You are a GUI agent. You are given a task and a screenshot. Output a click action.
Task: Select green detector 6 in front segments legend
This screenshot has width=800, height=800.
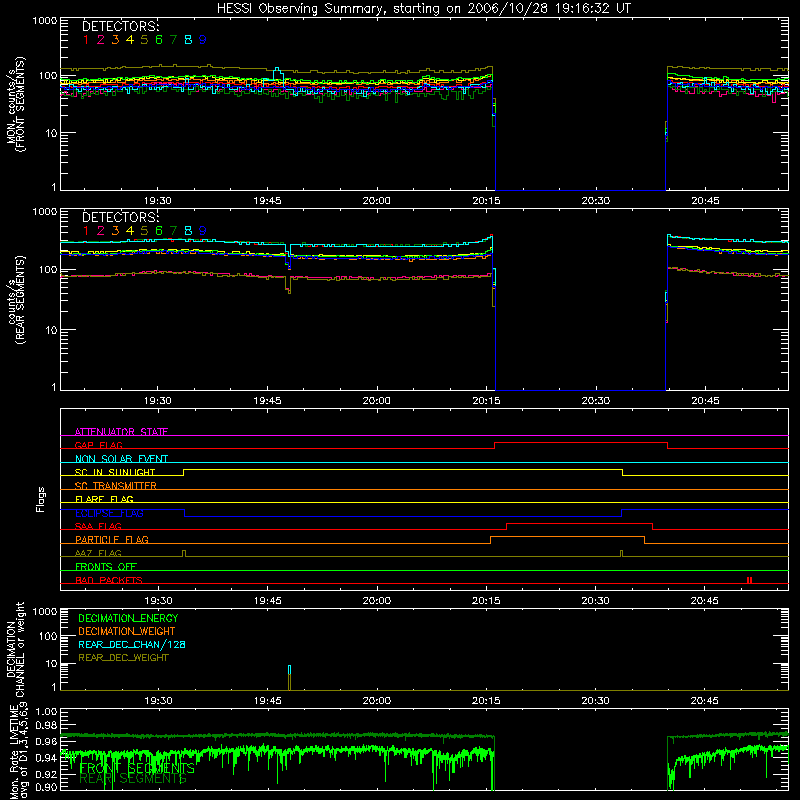(x=159, y=40)
